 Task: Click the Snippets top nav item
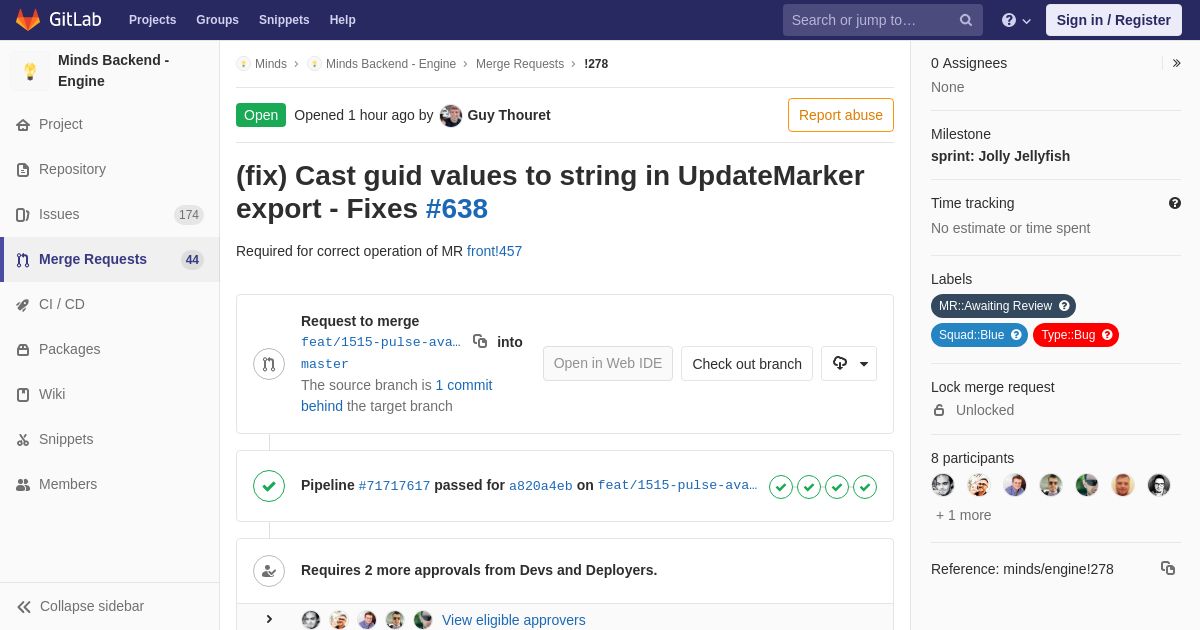(x=284, y=20)
